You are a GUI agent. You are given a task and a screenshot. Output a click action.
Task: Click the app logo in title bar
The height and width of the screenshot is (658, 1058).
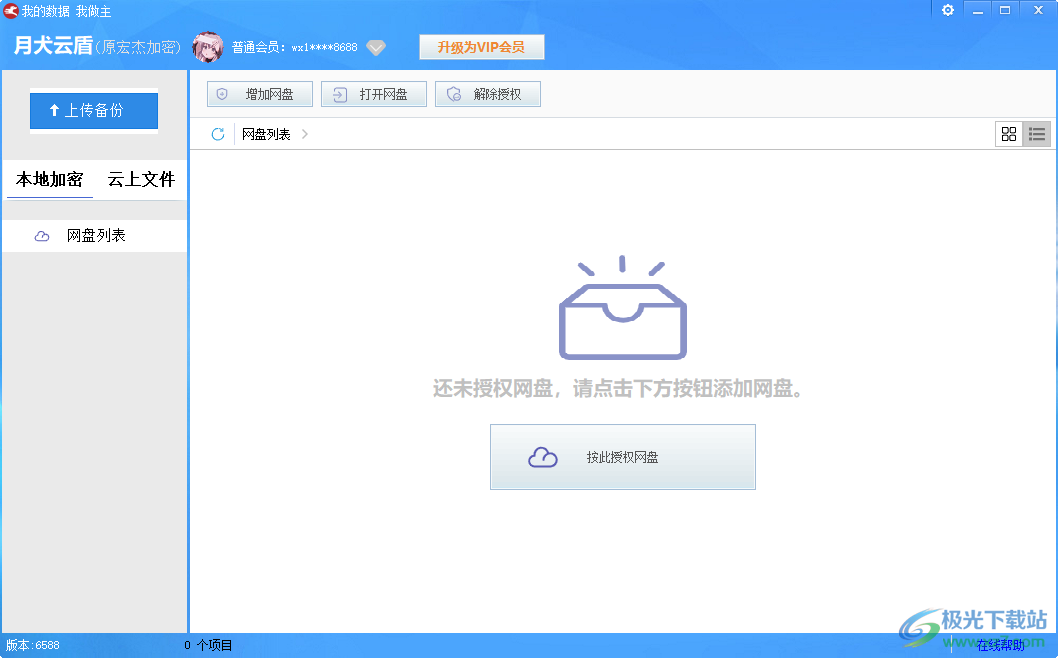click(x=11, y=11)
